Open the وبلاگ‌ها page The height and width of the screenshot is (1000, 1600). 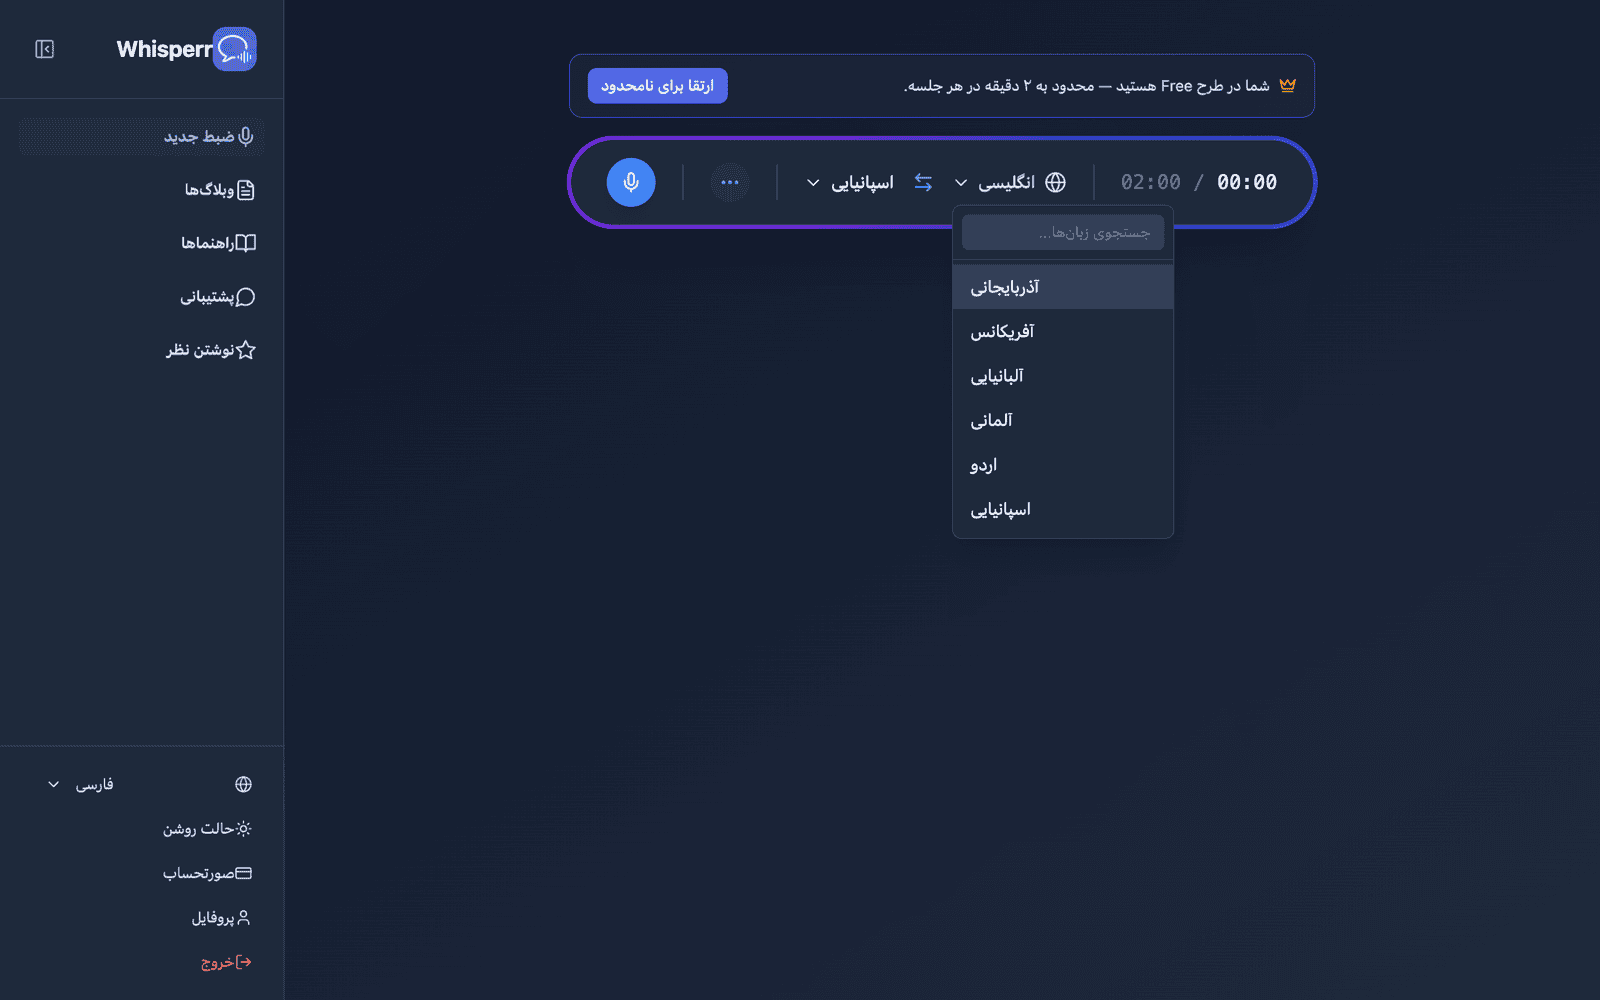click(141, 190)
